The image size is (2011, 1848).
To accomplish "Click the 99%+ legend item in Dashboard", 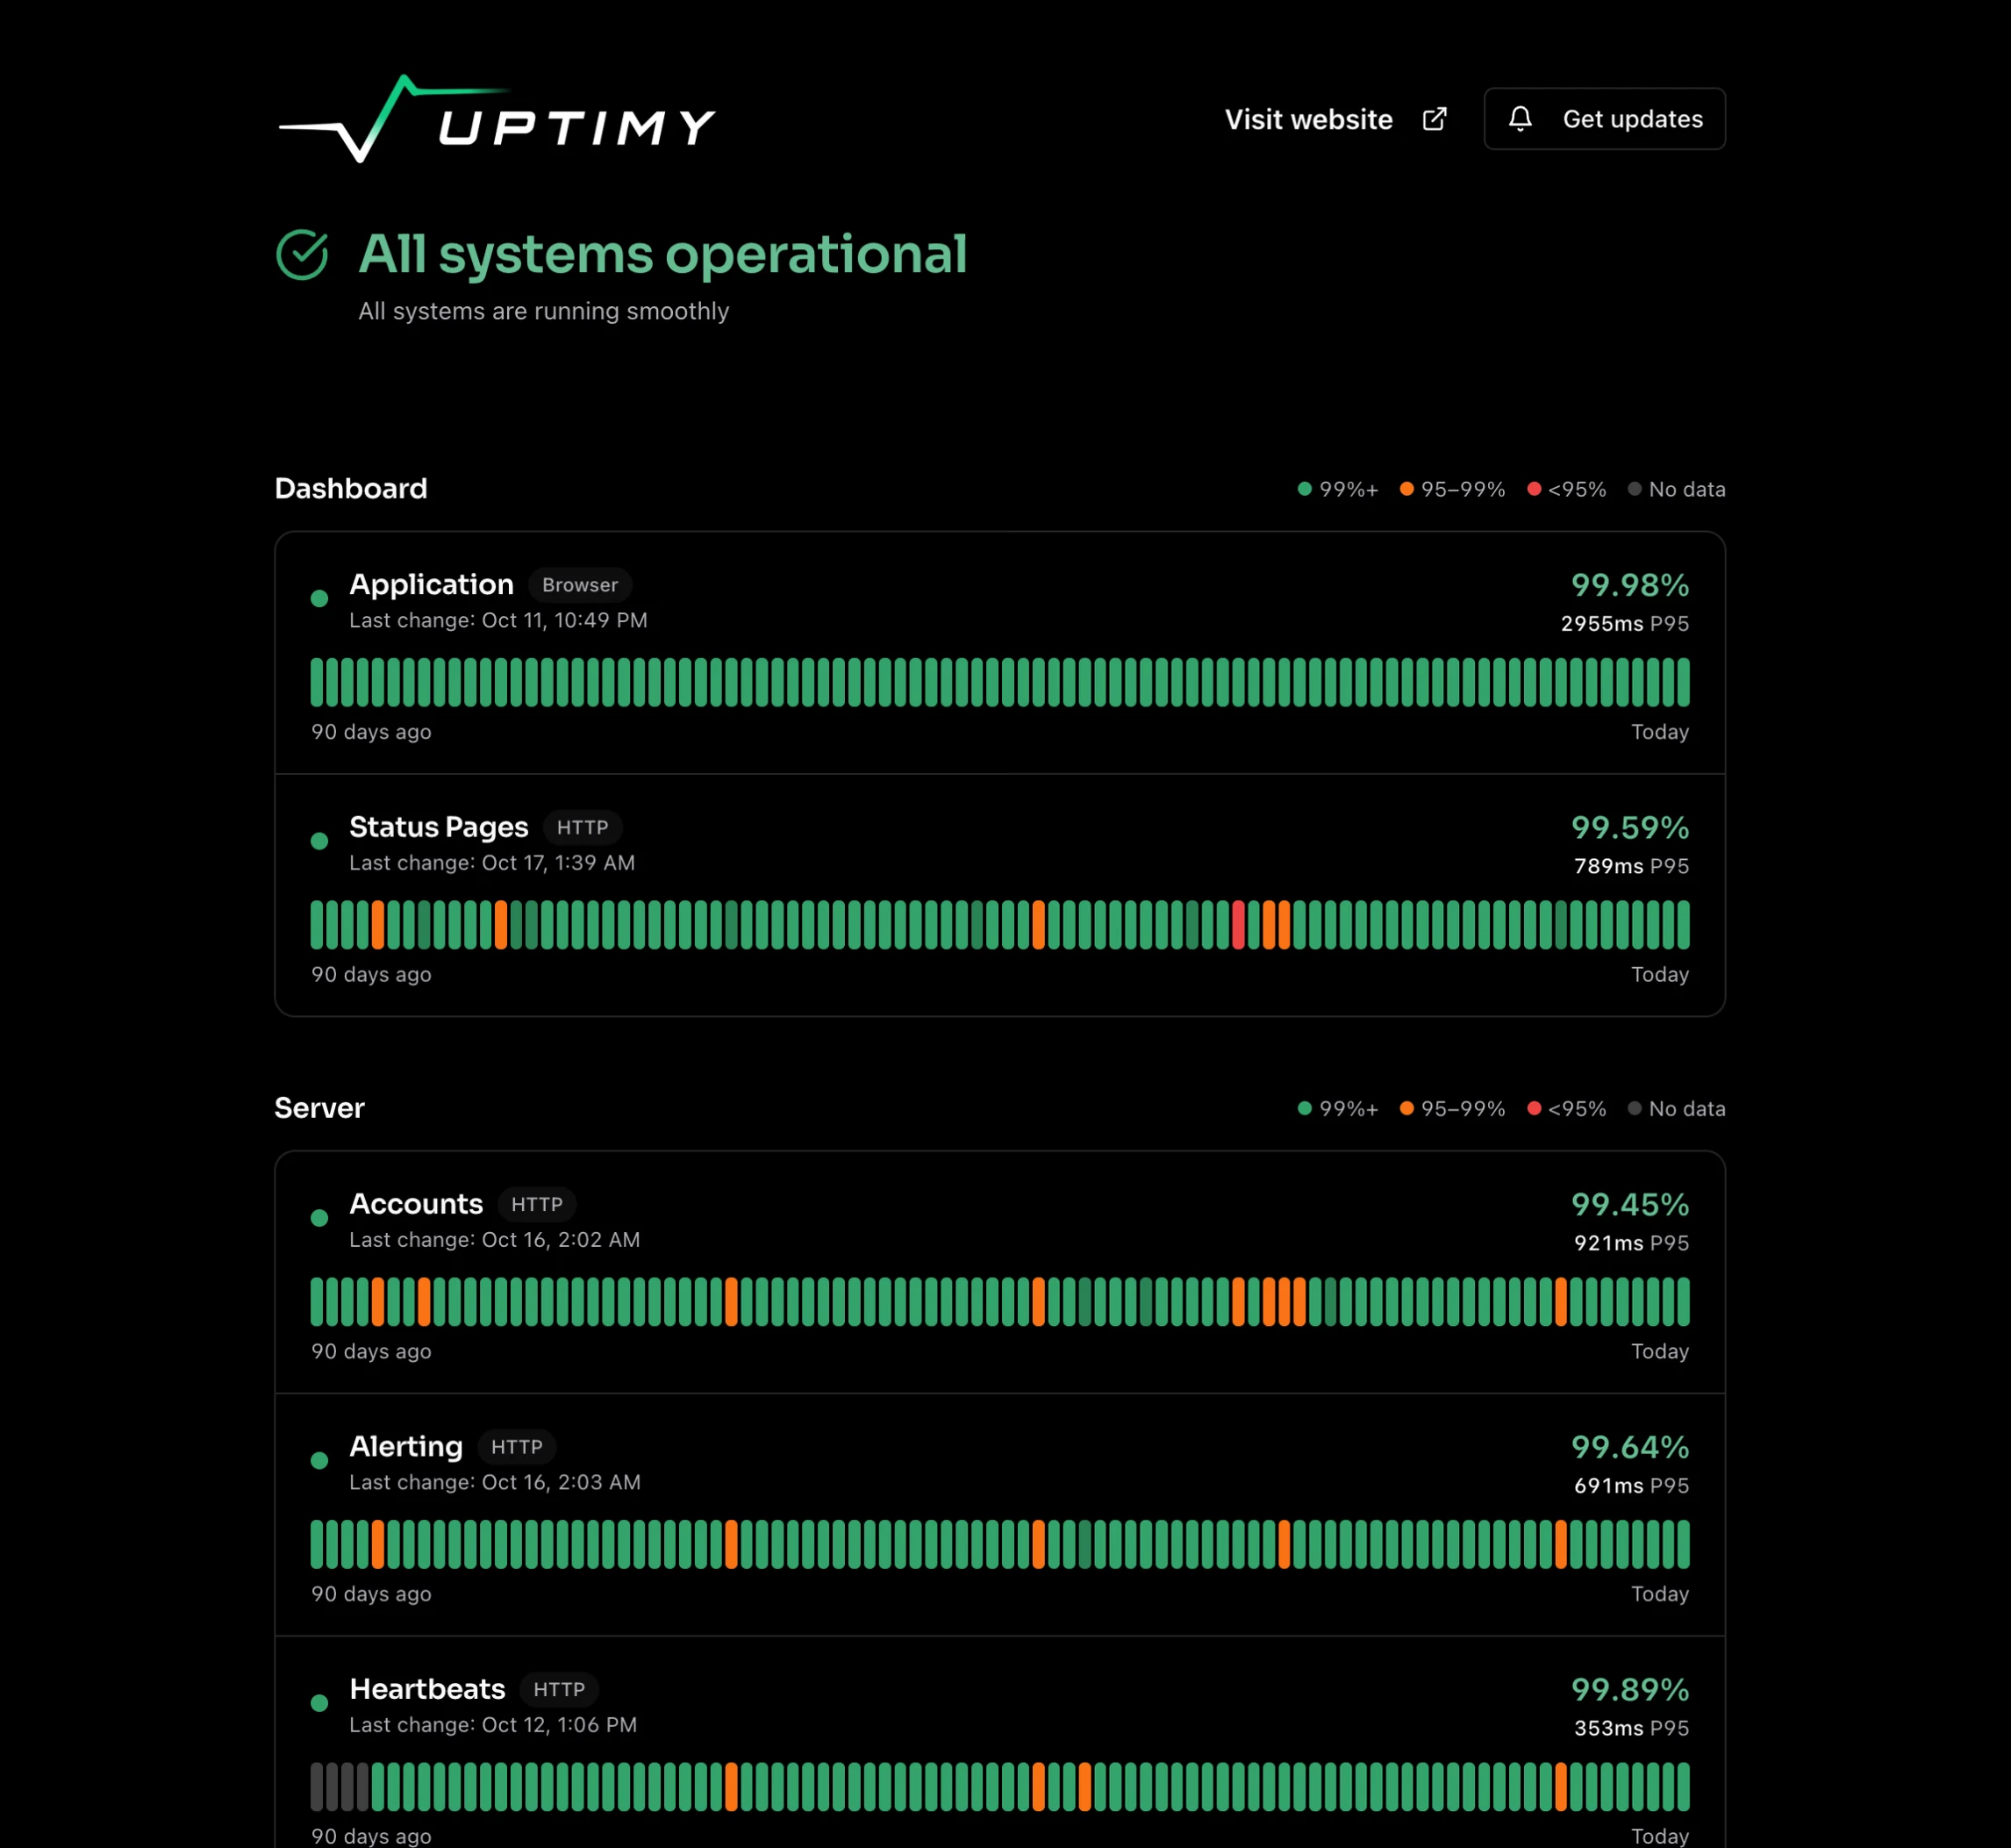I will (1338, 489).
